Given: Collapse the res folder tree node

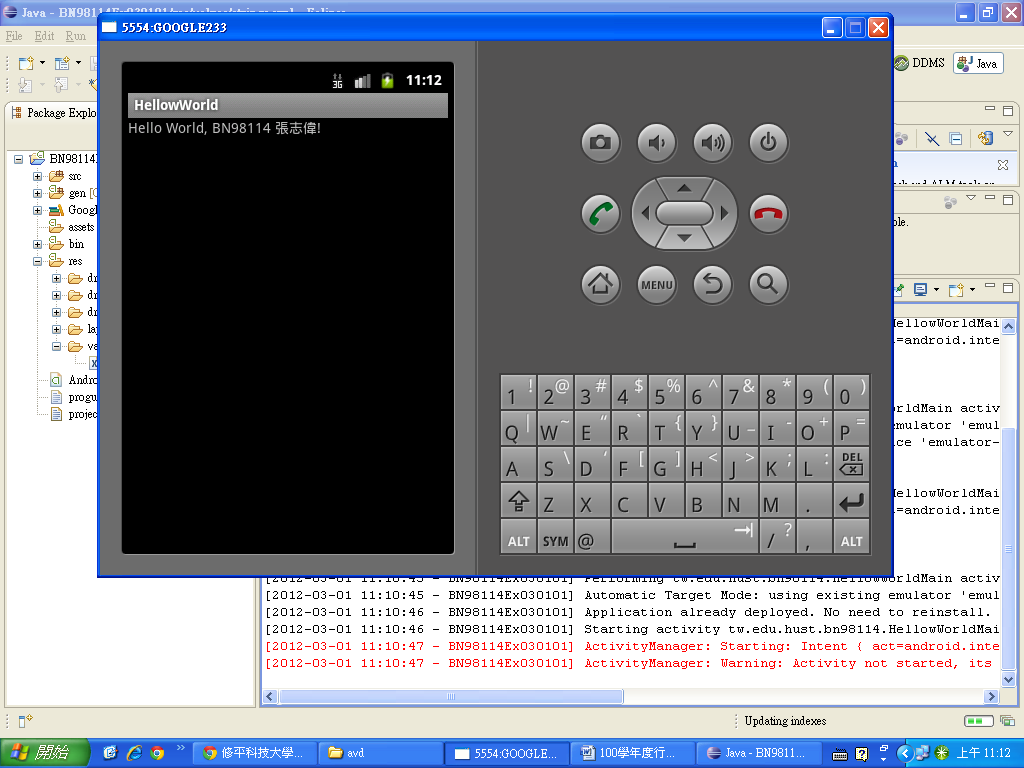Looking at the screenshot, I should coord(38,261).
